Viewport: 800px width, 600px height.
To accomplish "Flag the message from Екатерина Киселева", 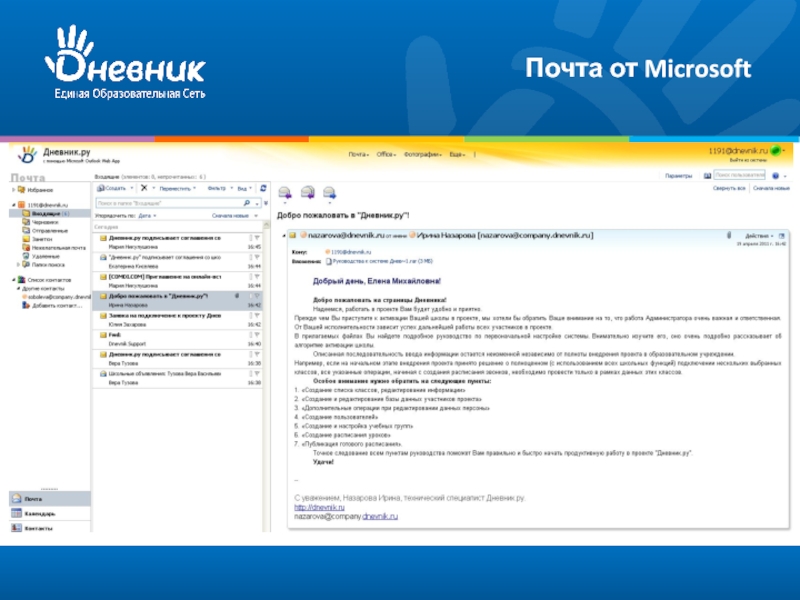I will click(x=257, y=258).
